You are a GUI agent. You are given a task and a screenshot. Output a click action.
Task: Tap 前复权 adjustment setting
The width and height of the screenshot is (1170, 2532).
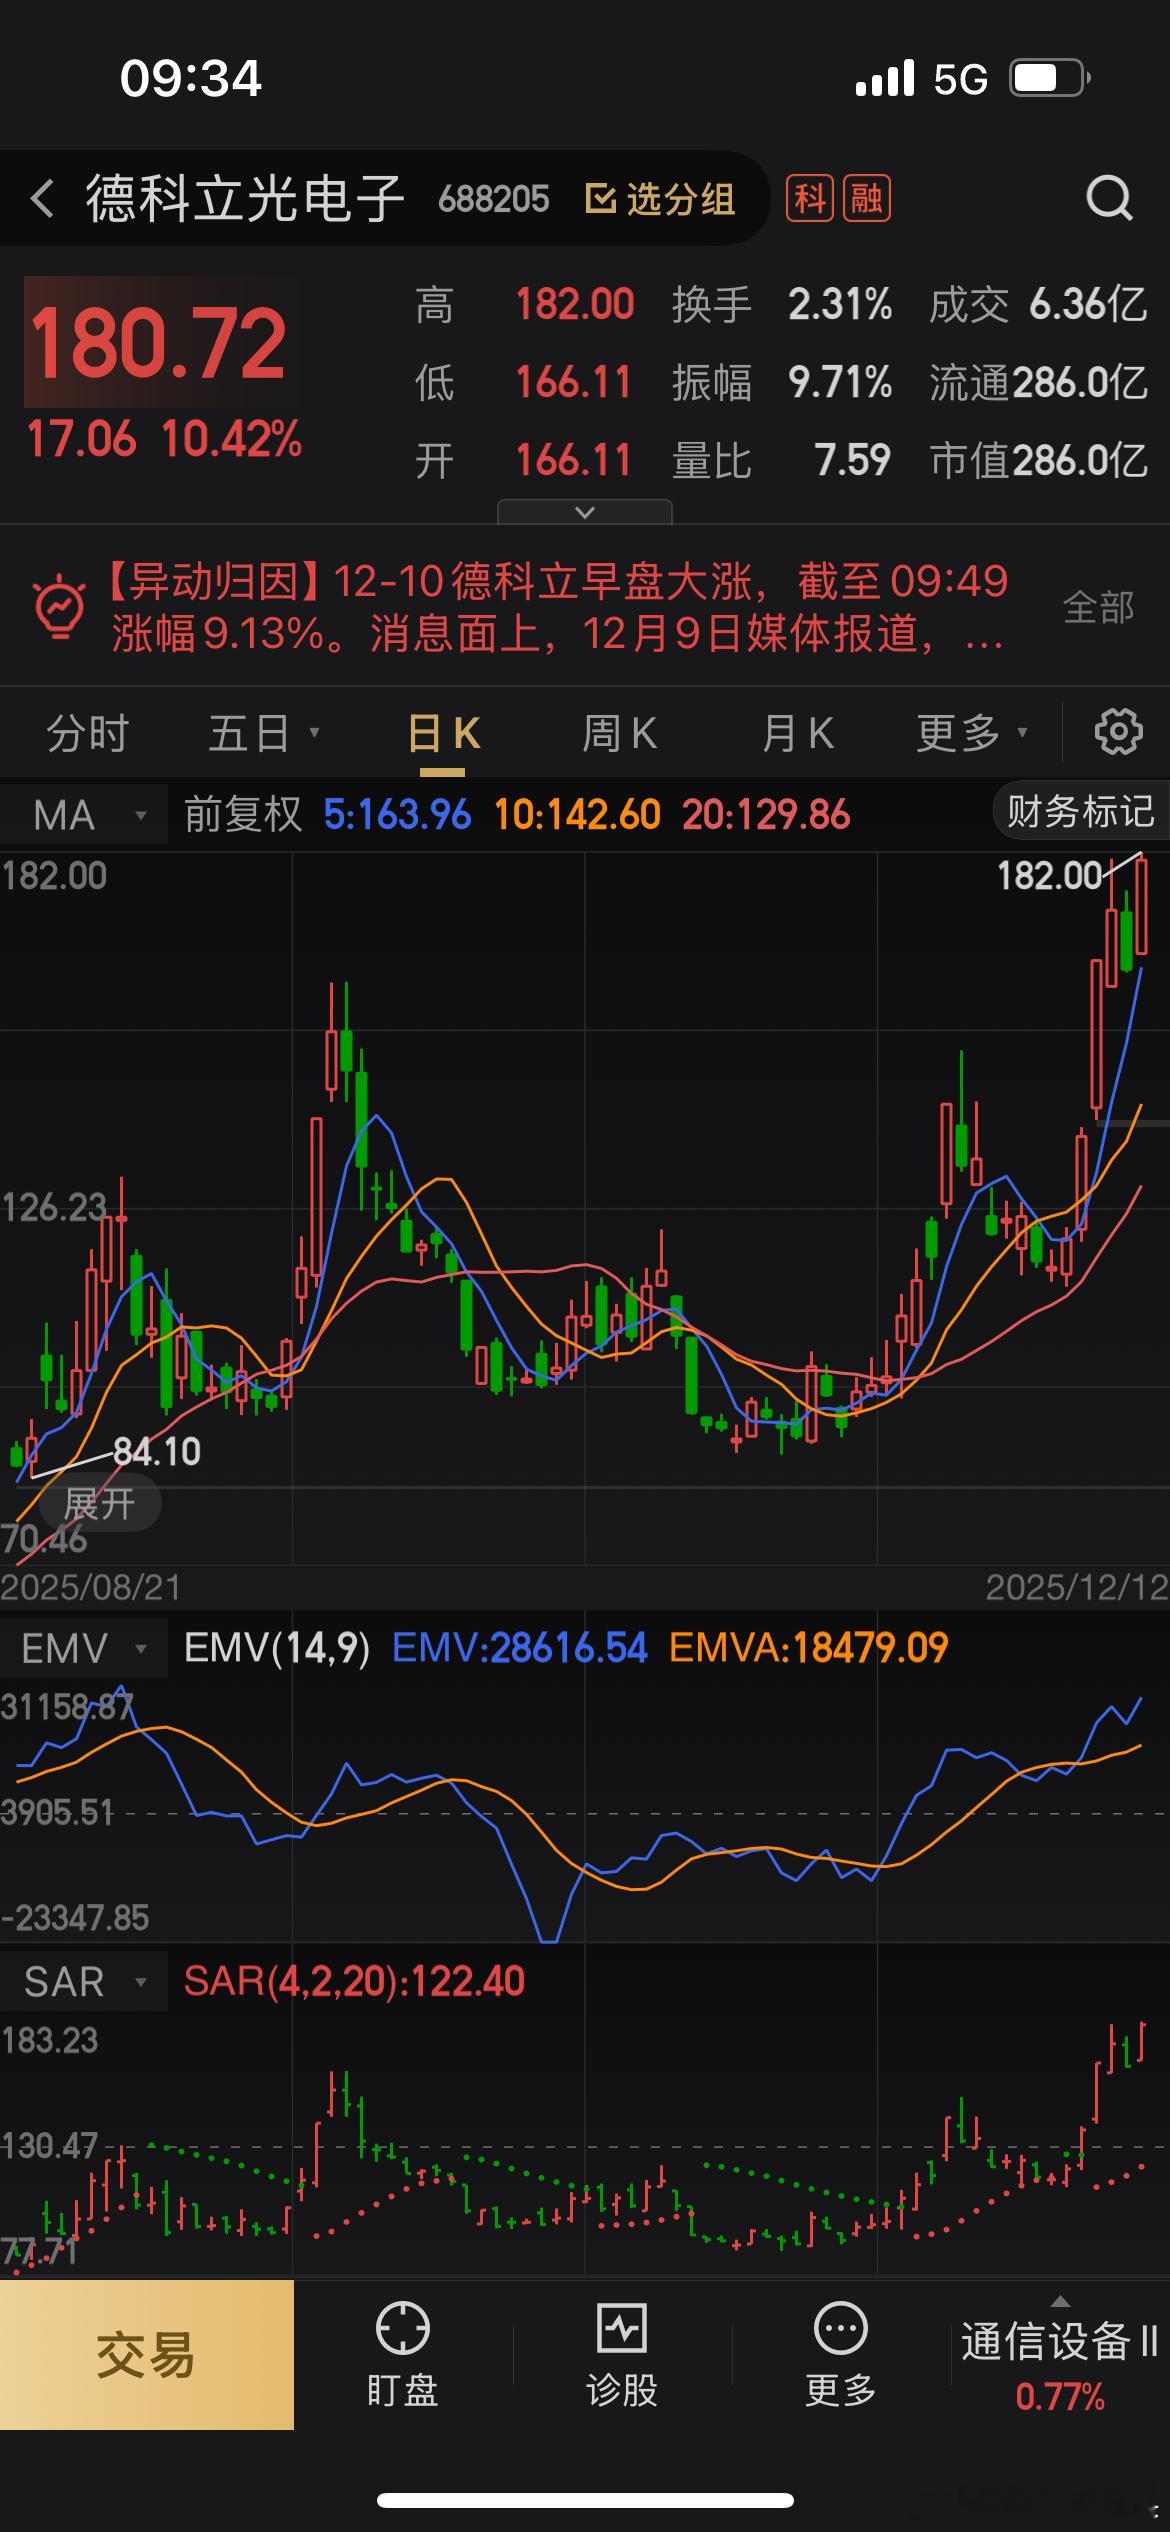point(243,814)
